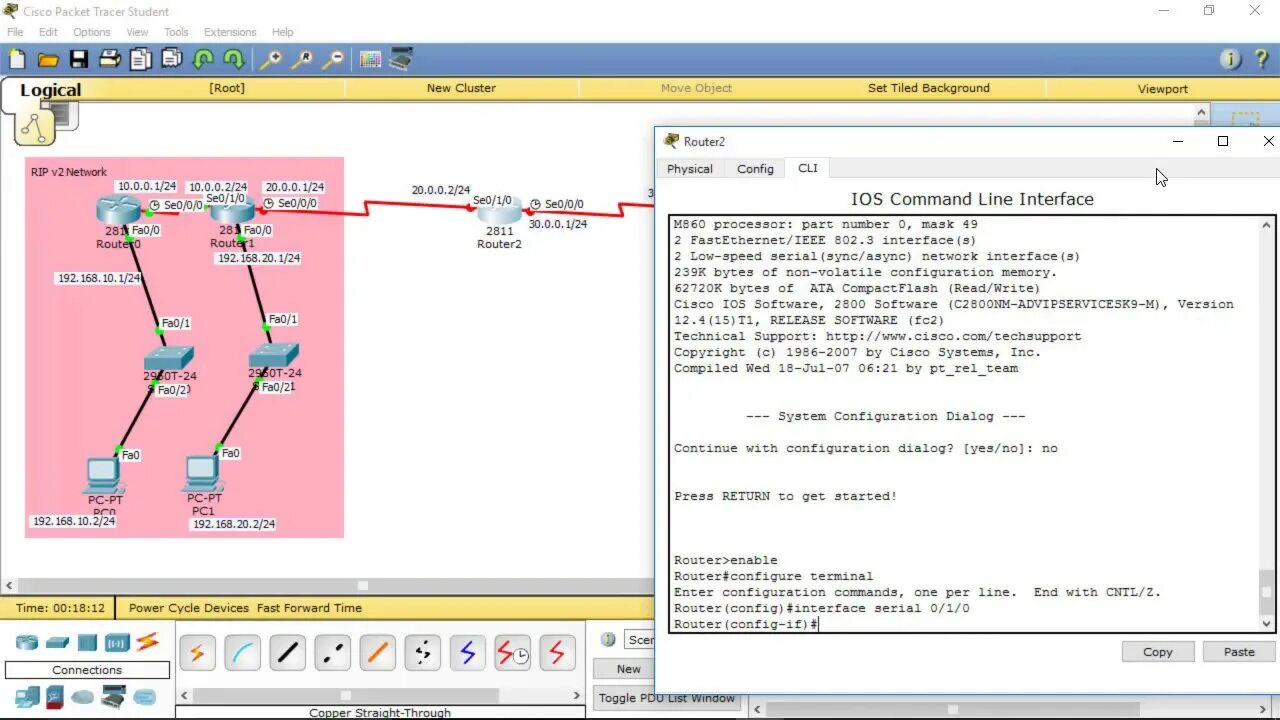The width and height of the screenshot is (1280, 720).
Task: Choose the Copper Straight-Through cable
Action: (287, 654)
